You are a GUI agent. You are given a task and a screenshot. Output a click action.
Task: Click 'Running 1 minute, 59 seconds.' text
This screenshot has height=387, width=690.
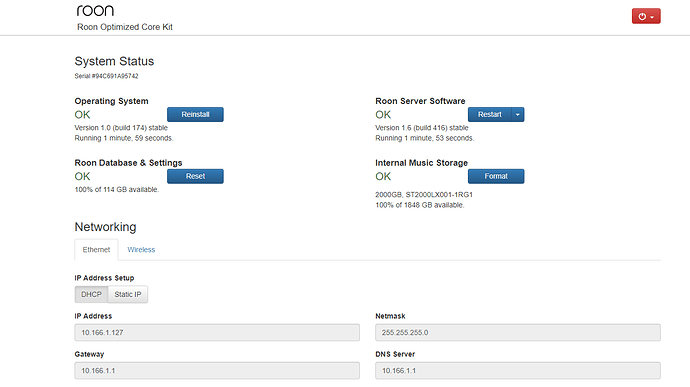click(x=124, y=138)
